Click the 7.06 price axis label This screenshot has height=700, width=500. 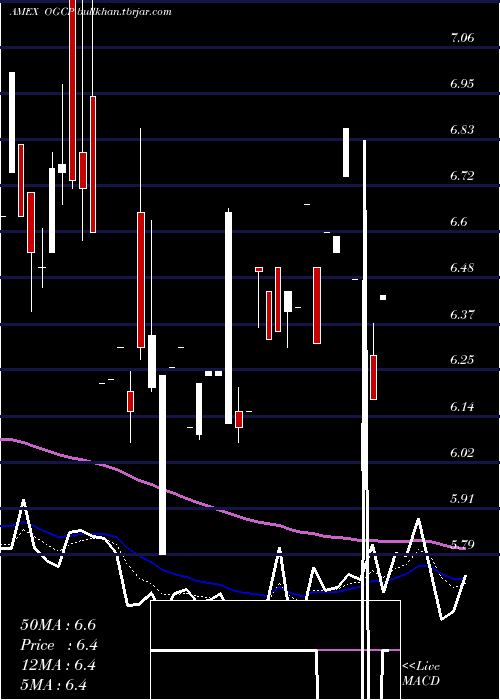point(462,38)
